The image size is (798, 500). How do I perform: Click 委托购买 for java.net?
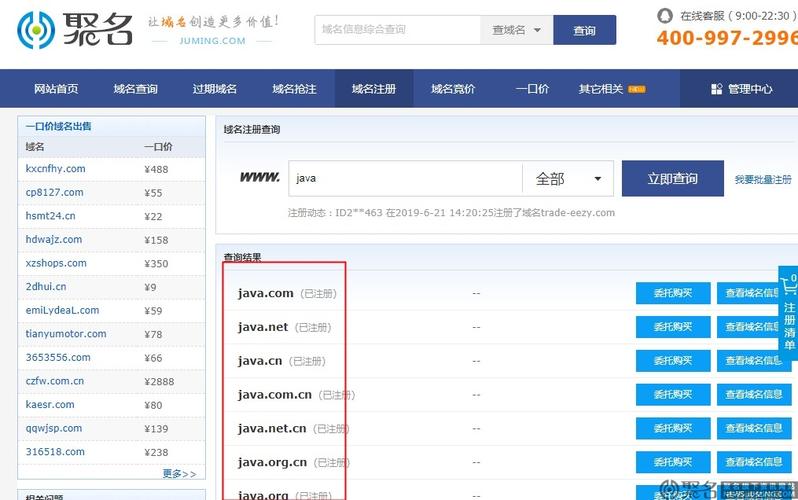click(x=673, y=327)
